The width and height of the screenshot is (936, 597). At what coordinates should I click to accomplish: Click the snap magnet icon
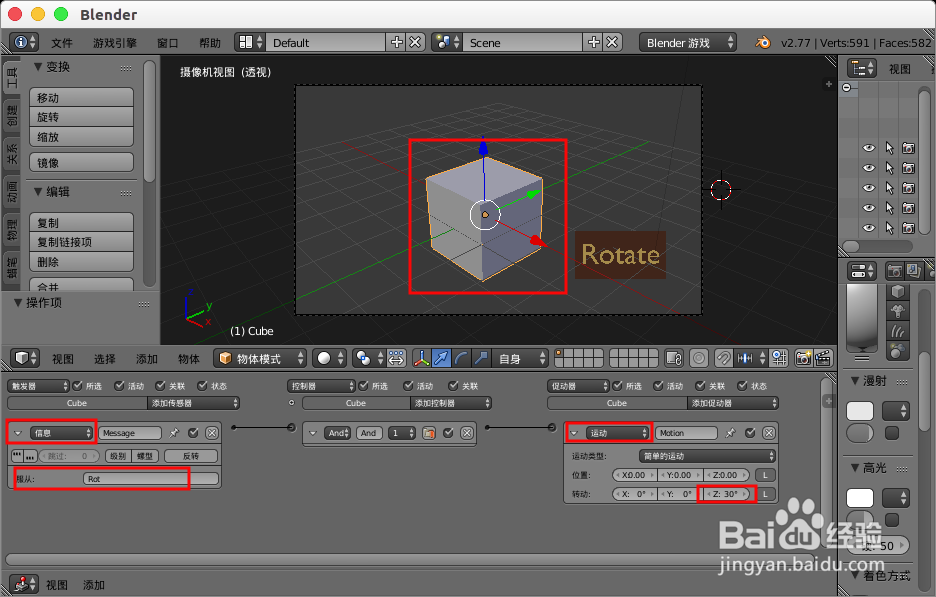click(722, 358)
